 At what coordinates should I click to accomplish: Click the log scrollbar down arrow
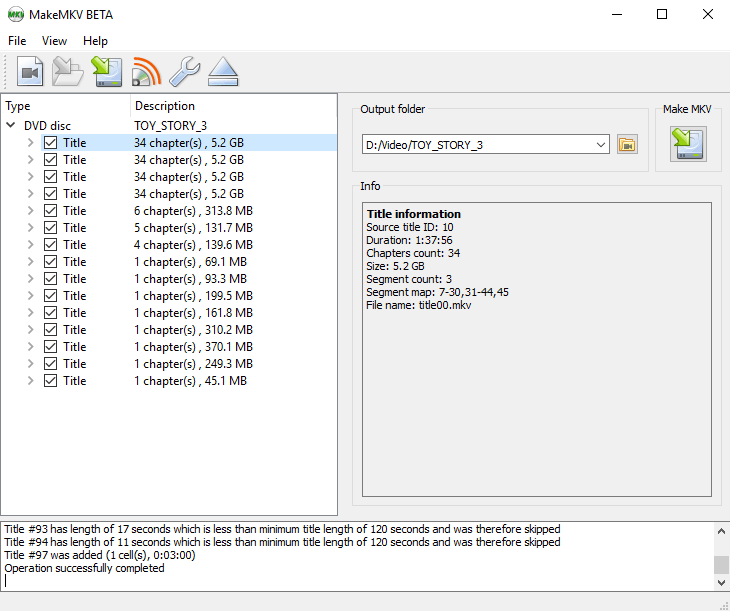tap(721, 582)
